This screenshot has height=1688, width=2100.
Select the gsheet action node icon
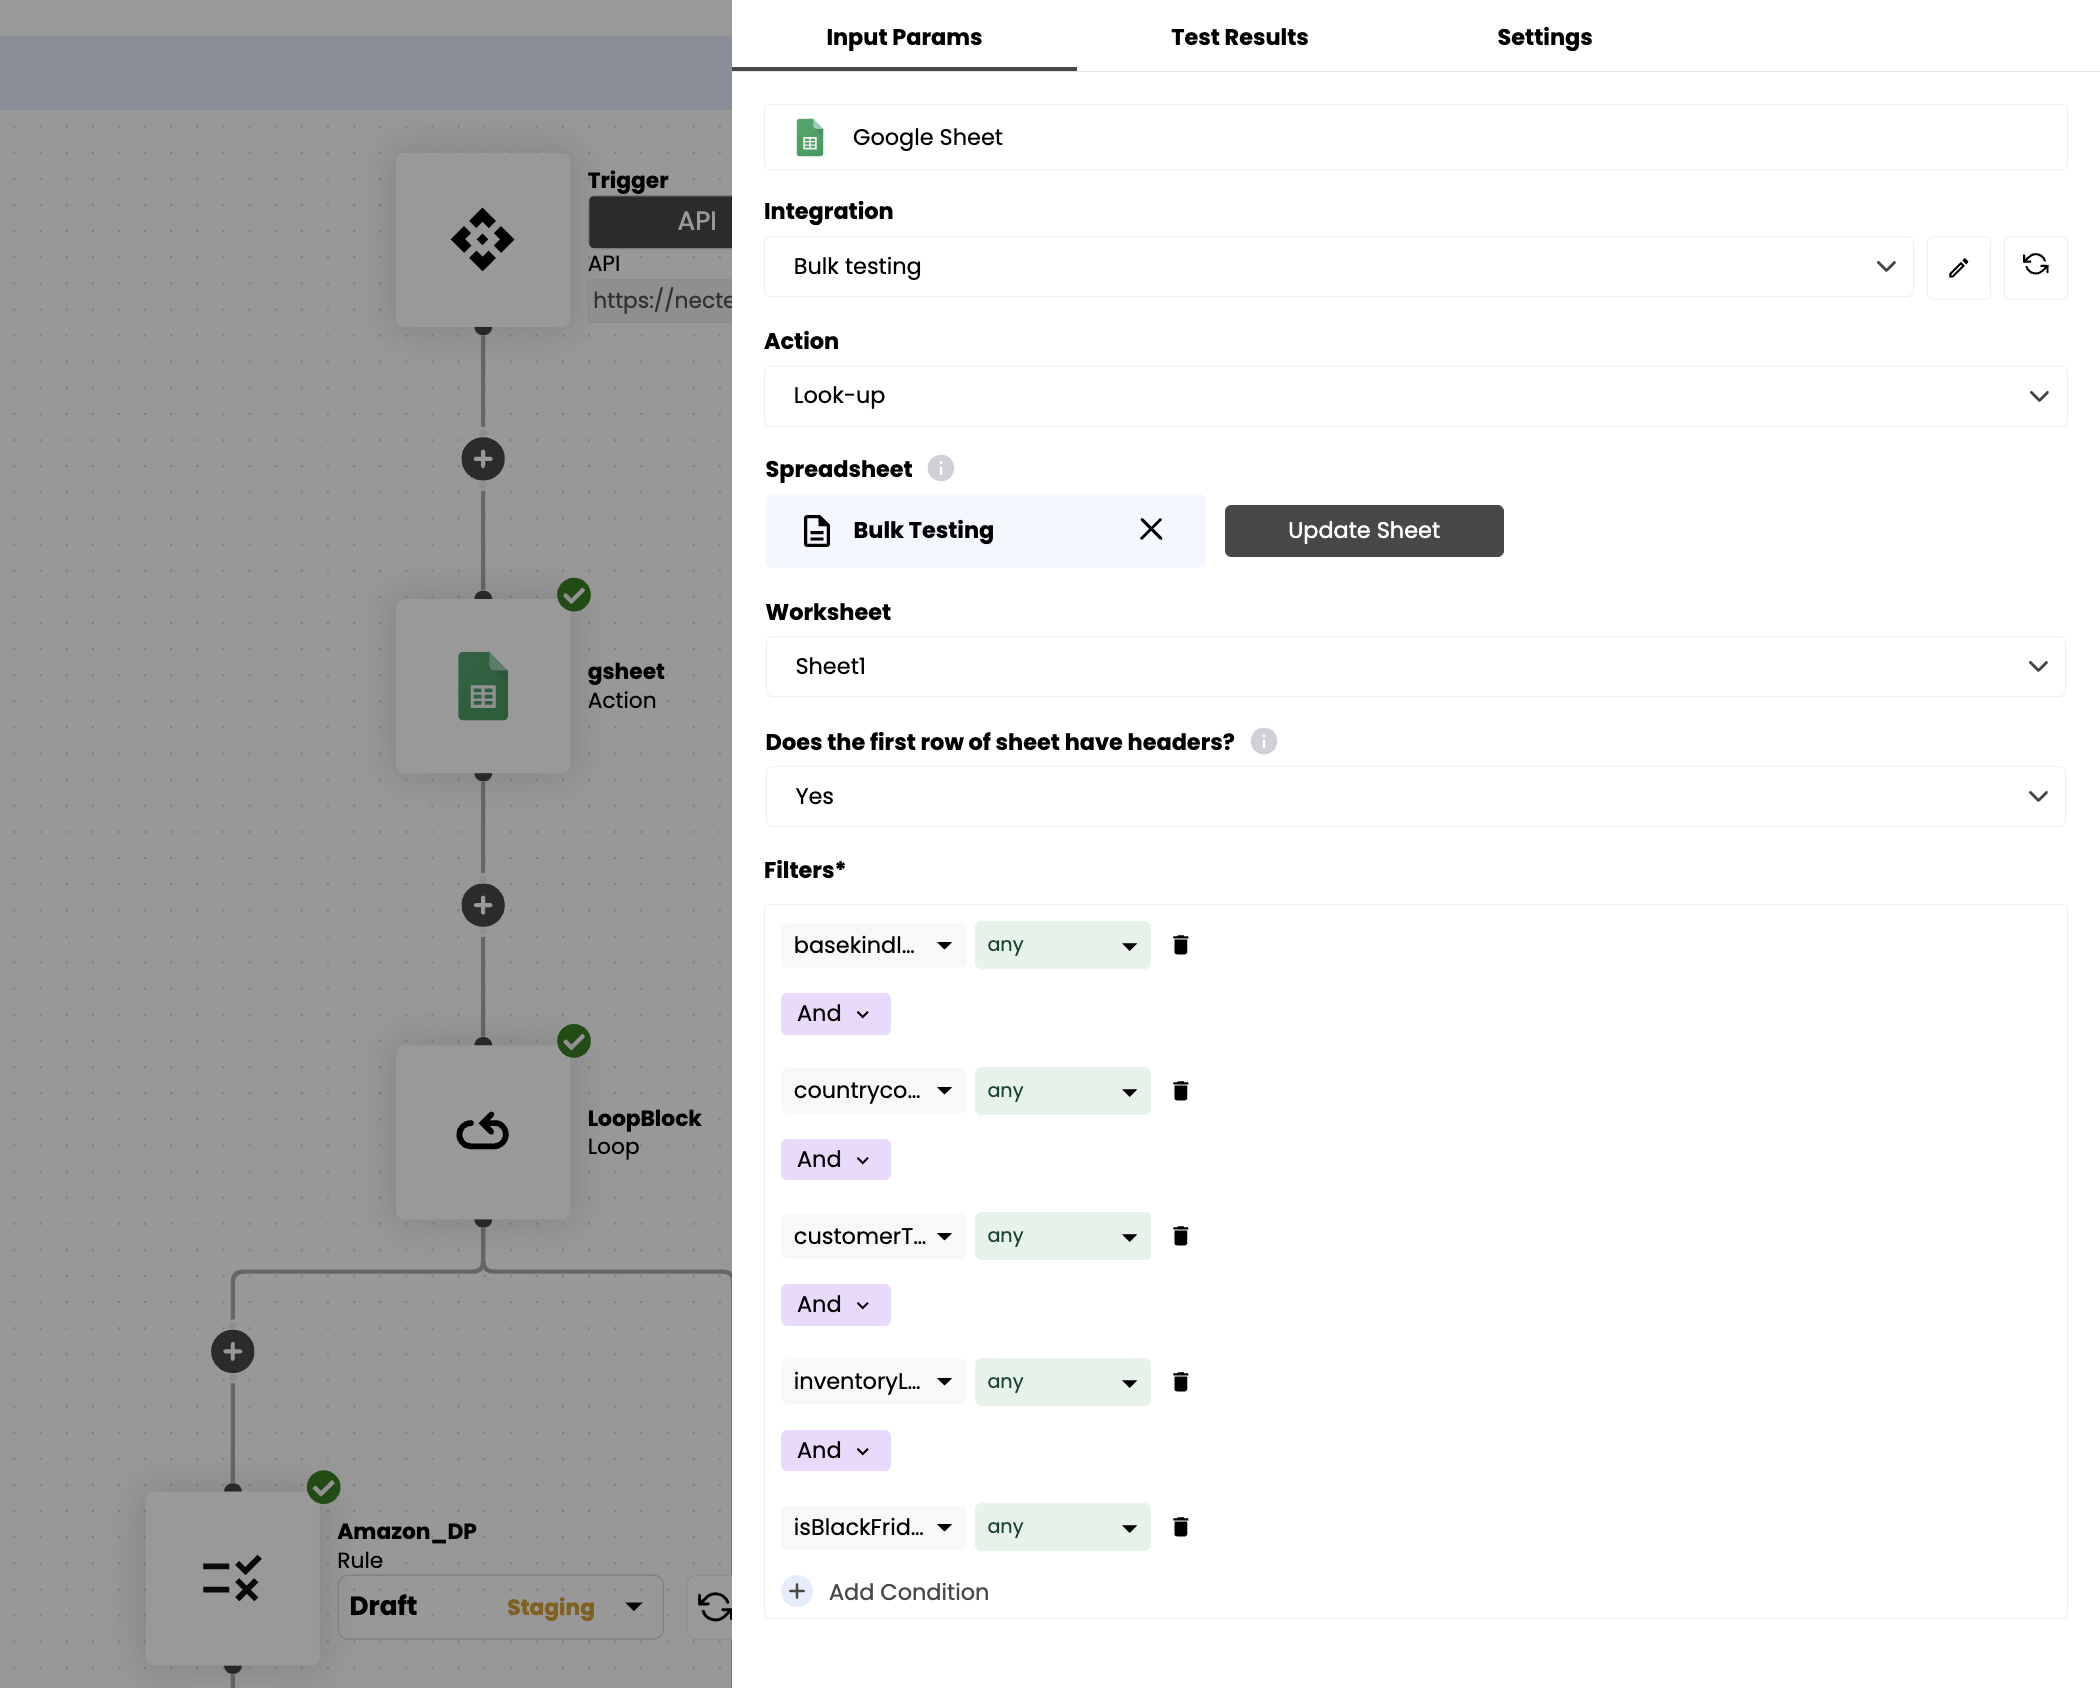click(x=483, y=686)
